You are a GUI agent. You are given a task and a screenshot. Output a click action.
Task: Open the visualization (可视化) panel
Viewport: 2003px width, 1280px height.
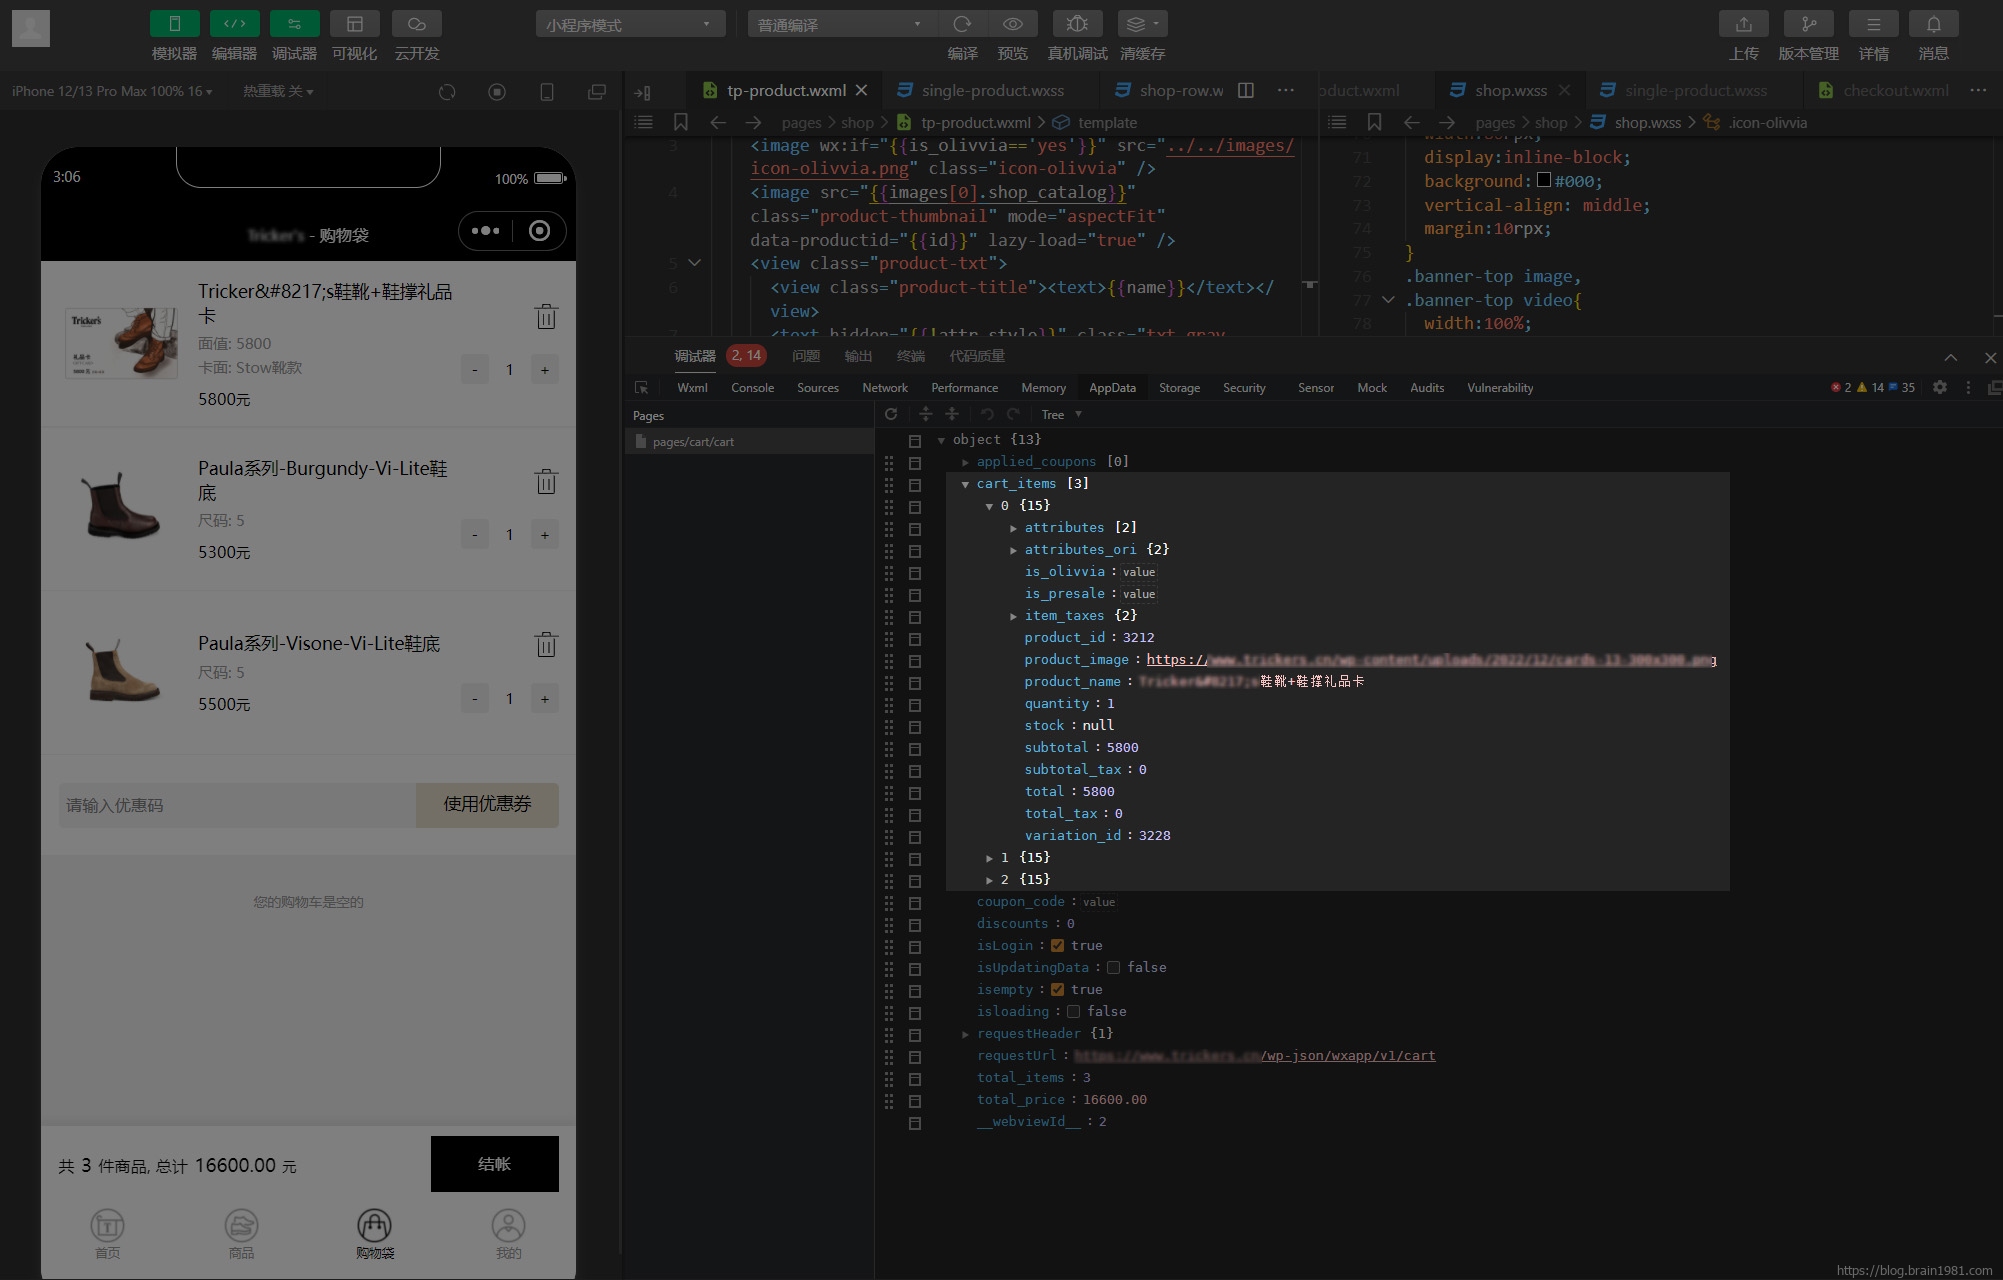(x=355, y=24)
